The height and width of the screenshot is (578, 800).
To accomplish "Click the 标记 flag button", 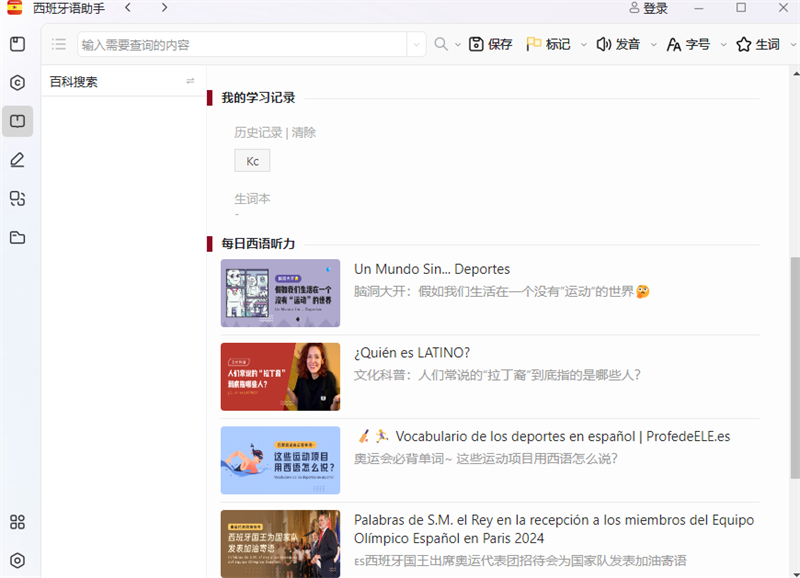I will pos(548,44).
